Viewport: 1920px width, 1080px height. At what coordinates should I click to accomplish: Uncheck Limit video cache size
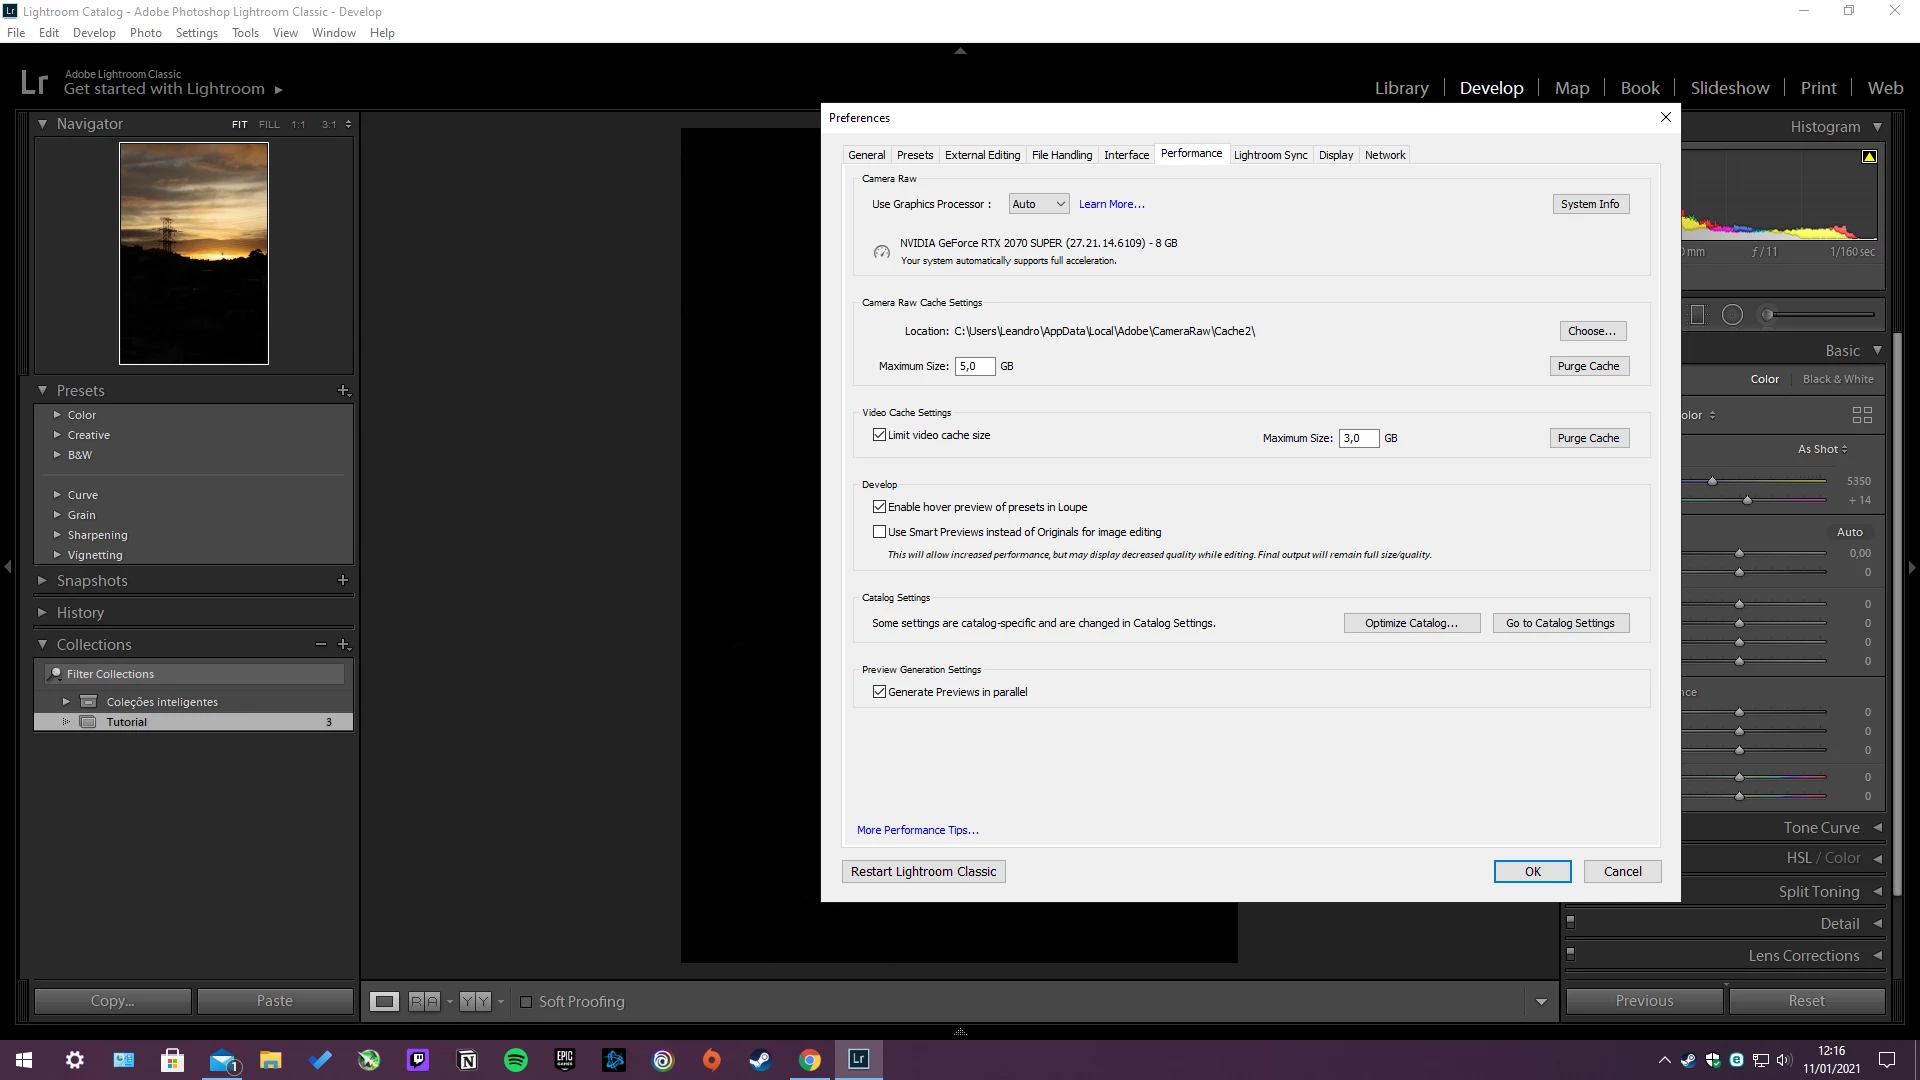[880, 435]
